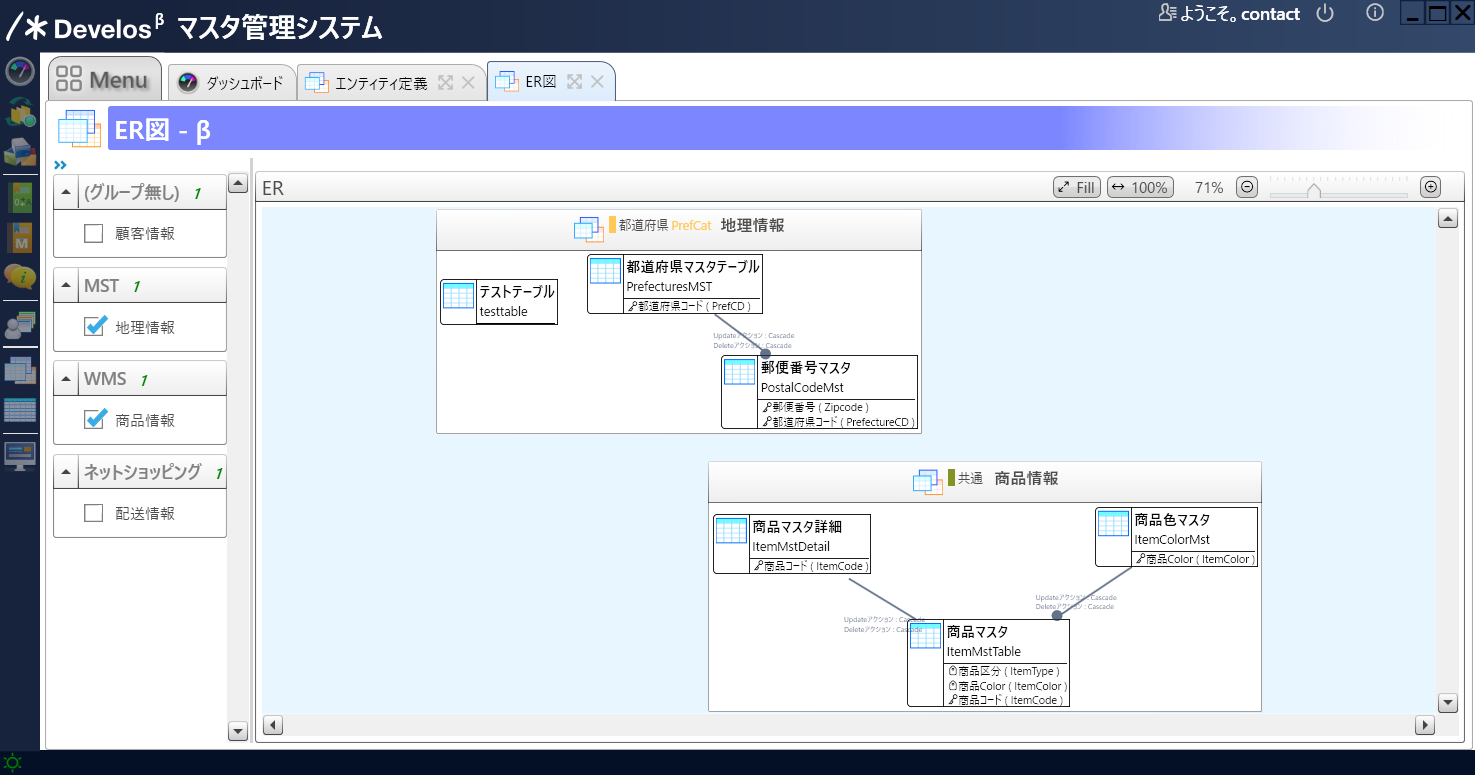The height and width of the screenshot is (775, 1475).
Task: Enable the 顧客情報 checkbox
Action: pos(94,234)
